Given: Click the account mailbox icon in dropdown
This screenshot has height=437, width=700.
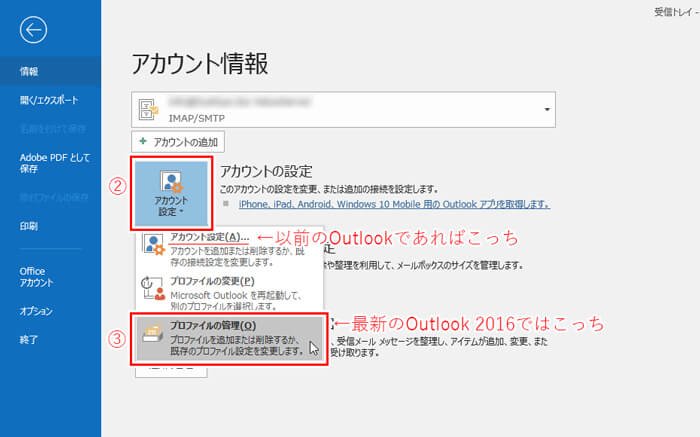Looking at the screenshot, I should (x=148, y=109).
